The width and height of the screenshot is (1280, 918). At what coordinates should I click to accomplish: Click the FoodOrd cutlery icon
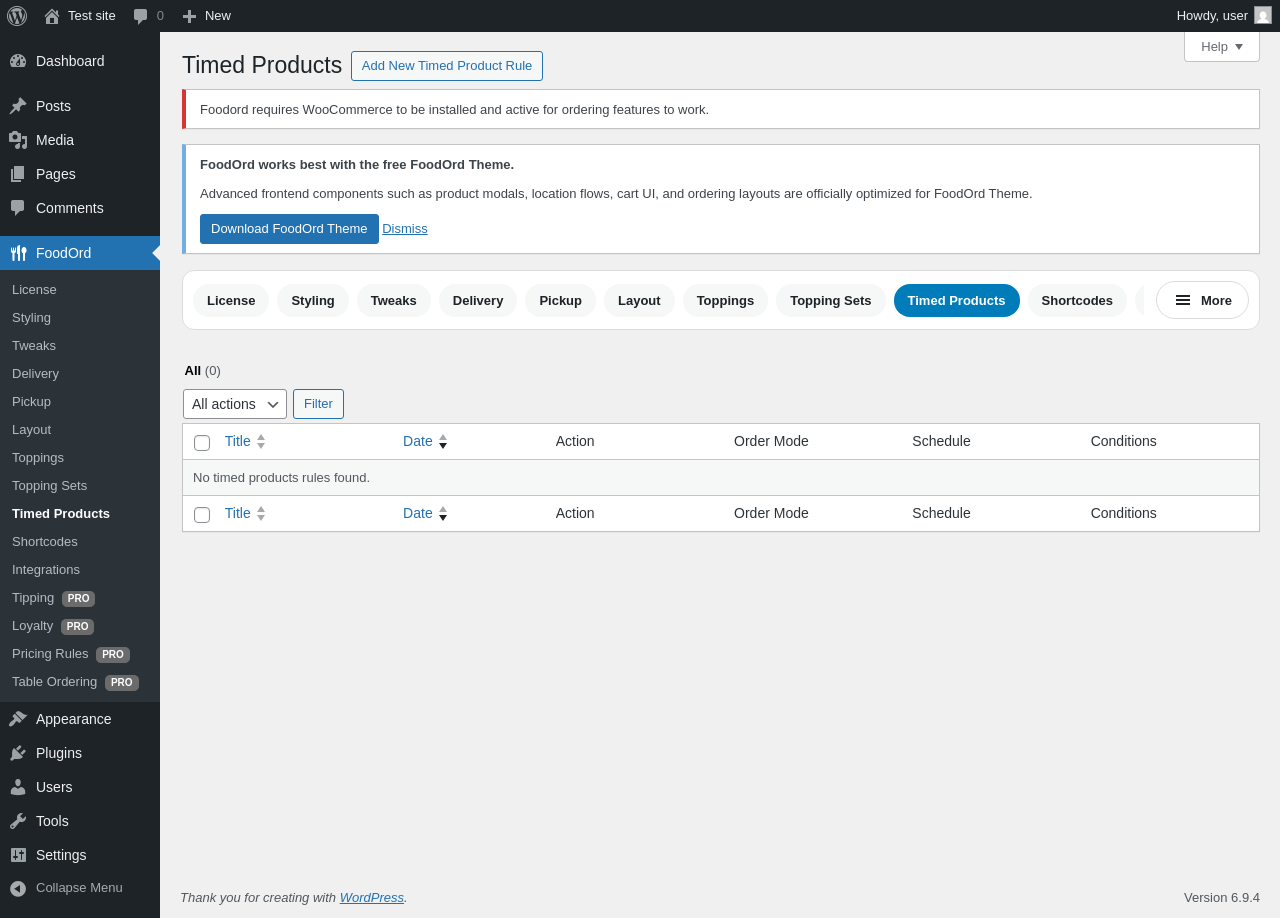click(x=18, y=253)
